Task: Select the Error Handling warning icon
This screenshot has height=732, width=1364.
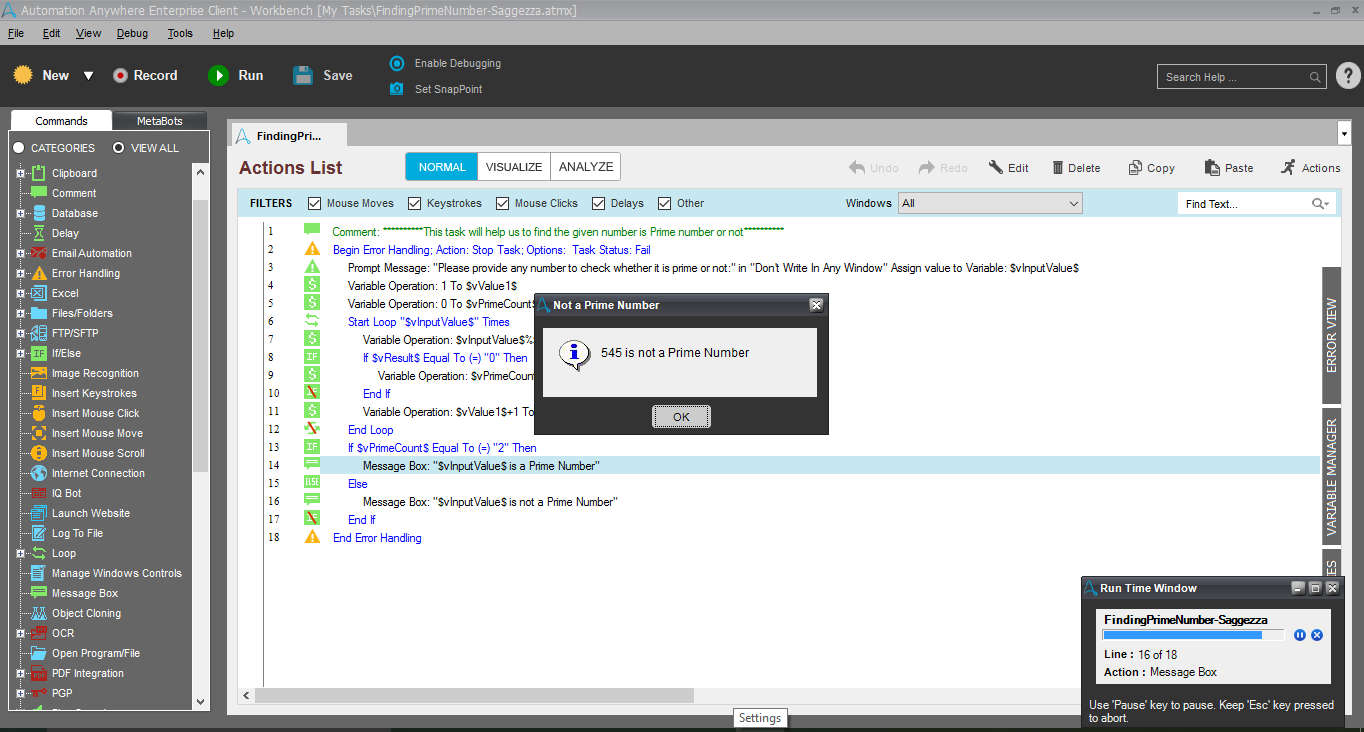Action: point(39,273)
